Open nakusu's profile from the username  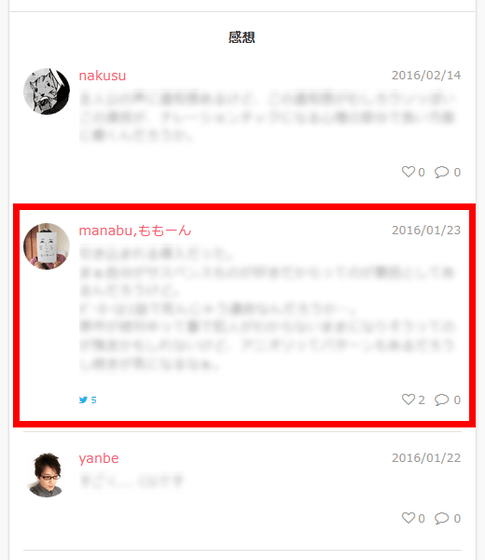pos(102,76)
